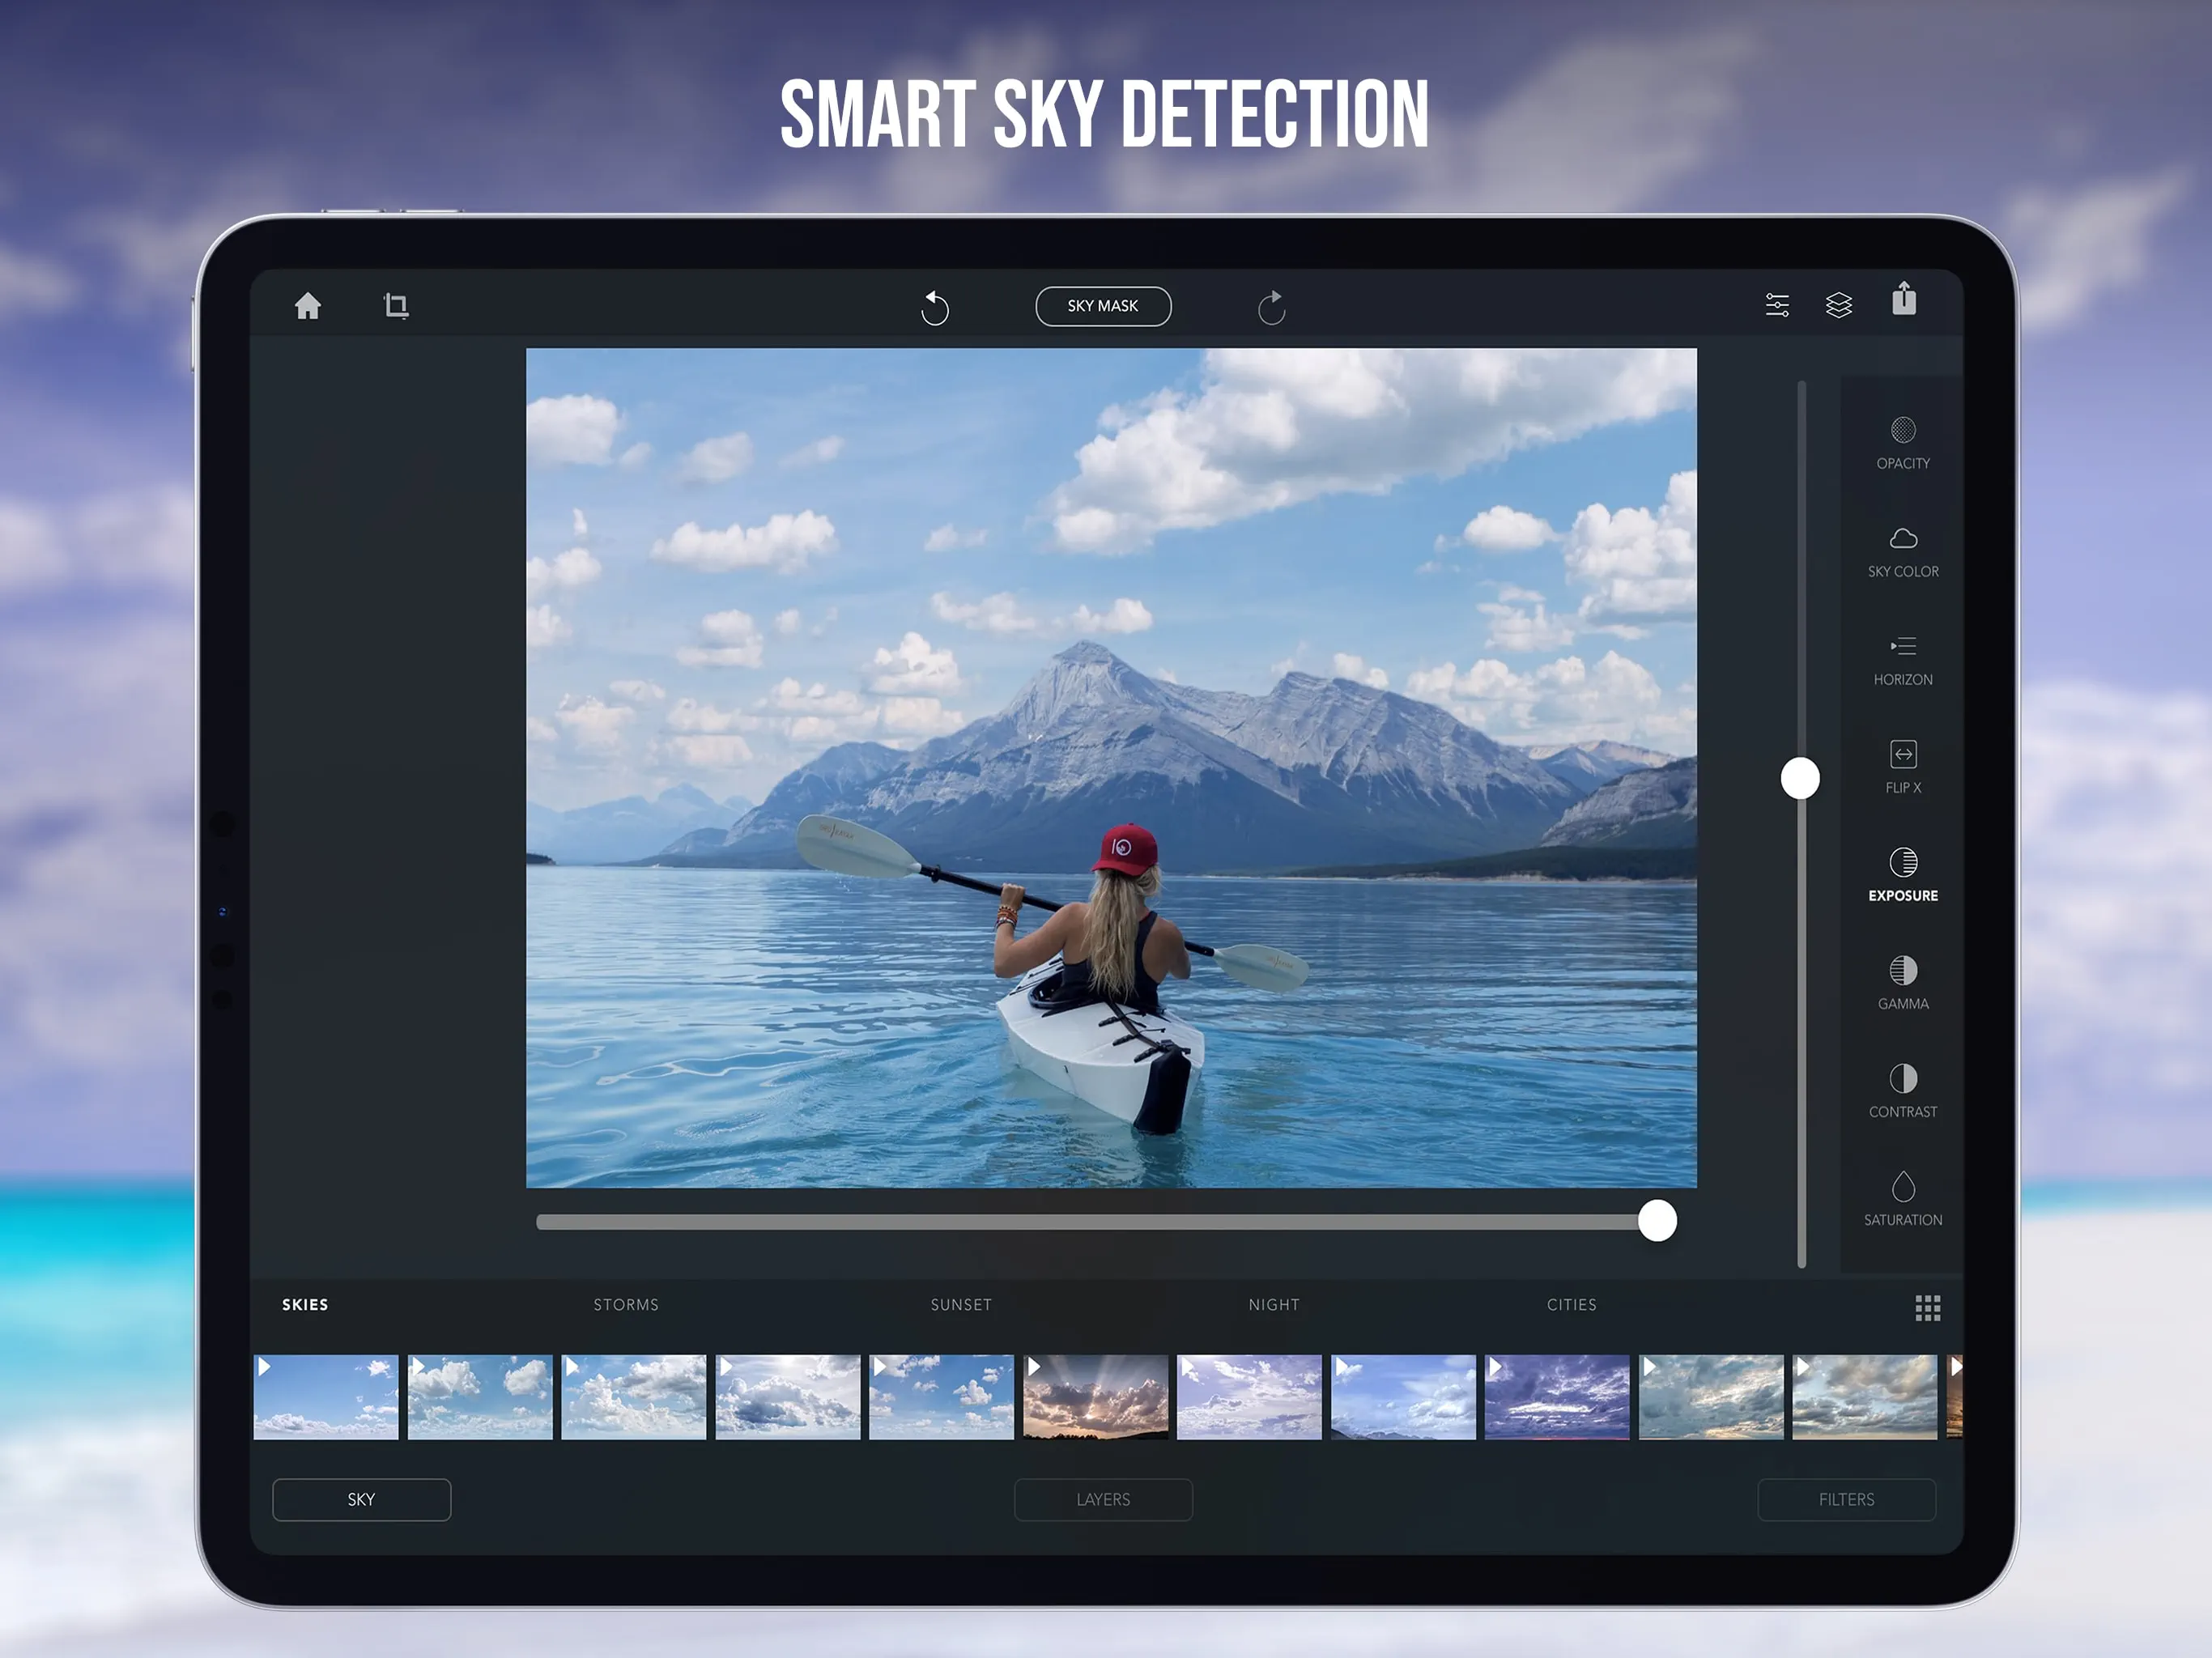
Task: Switch to the Sunset category tab
Action: click(x=960, y=1305)
